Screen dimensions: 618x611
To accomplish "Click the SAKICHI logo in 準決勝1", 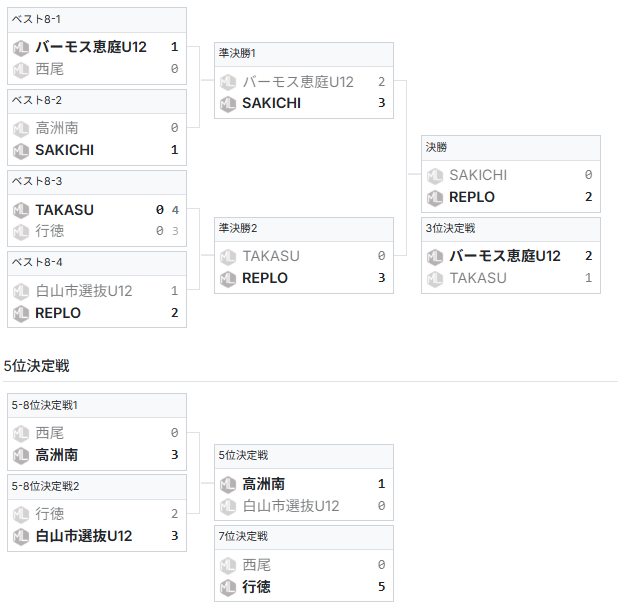I will (227, 103).
